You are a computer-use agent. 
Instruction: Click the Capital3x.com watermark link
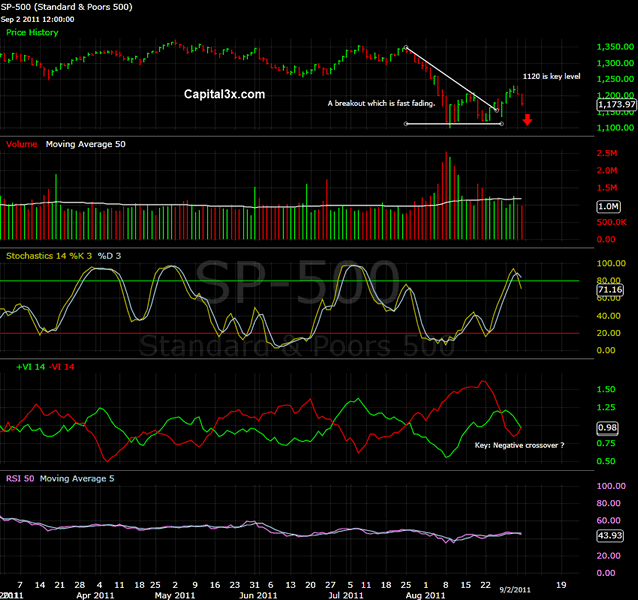(x=225, y=94)
